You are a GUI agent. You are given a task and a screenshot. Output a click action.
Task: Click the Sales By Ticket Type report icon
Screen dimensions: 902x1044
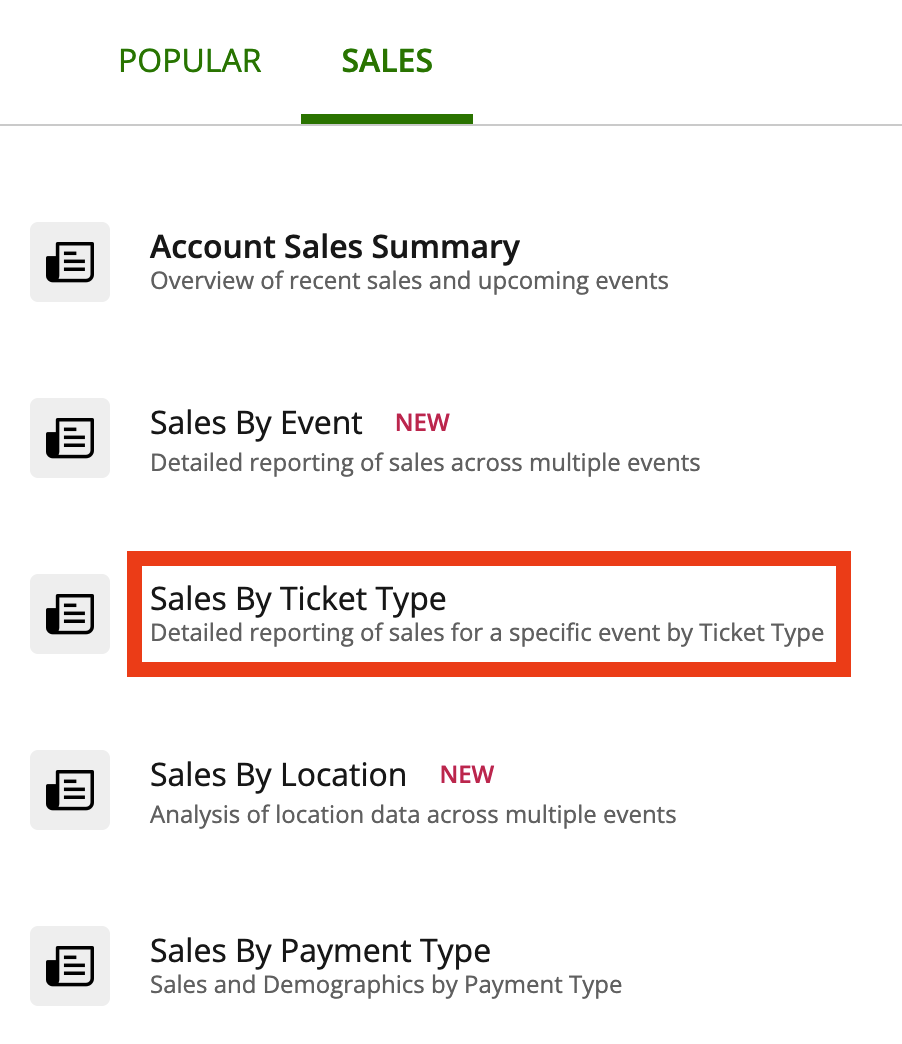point(69,614)
